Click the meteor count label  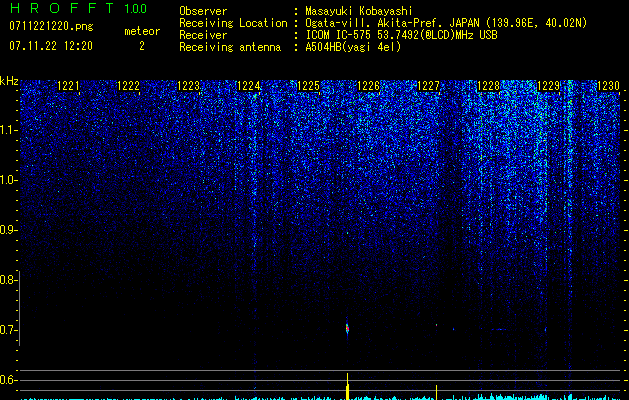142,31
